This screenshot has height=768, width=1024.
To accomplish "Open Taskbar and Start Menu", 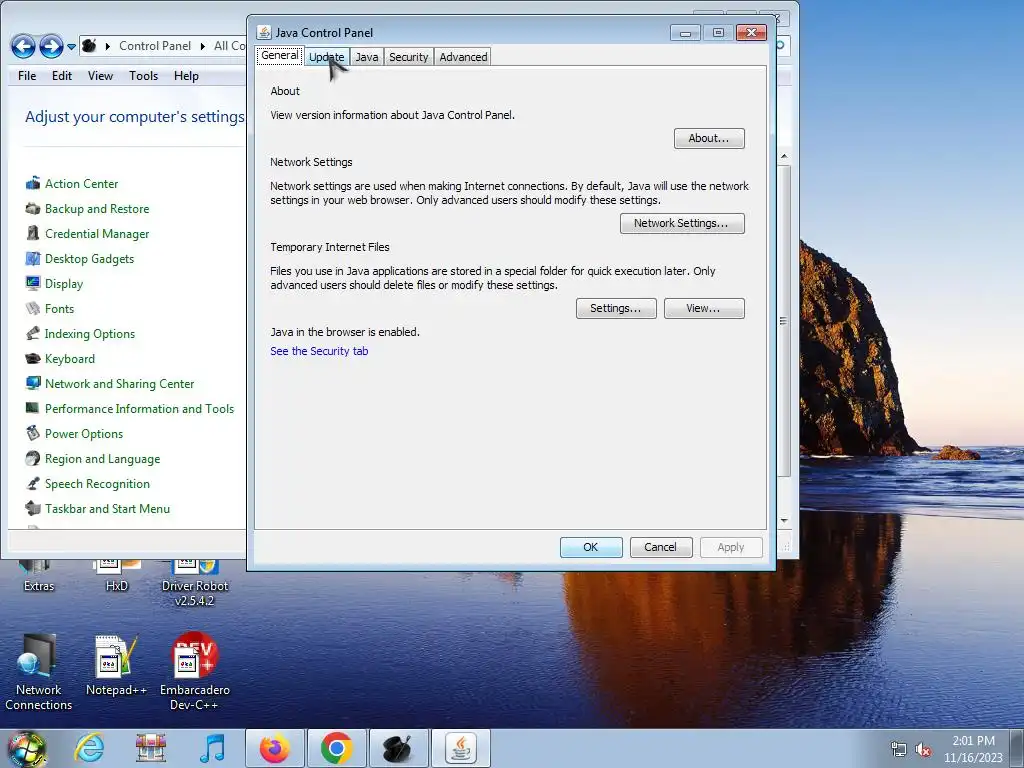I will click(x=107, y=509).
